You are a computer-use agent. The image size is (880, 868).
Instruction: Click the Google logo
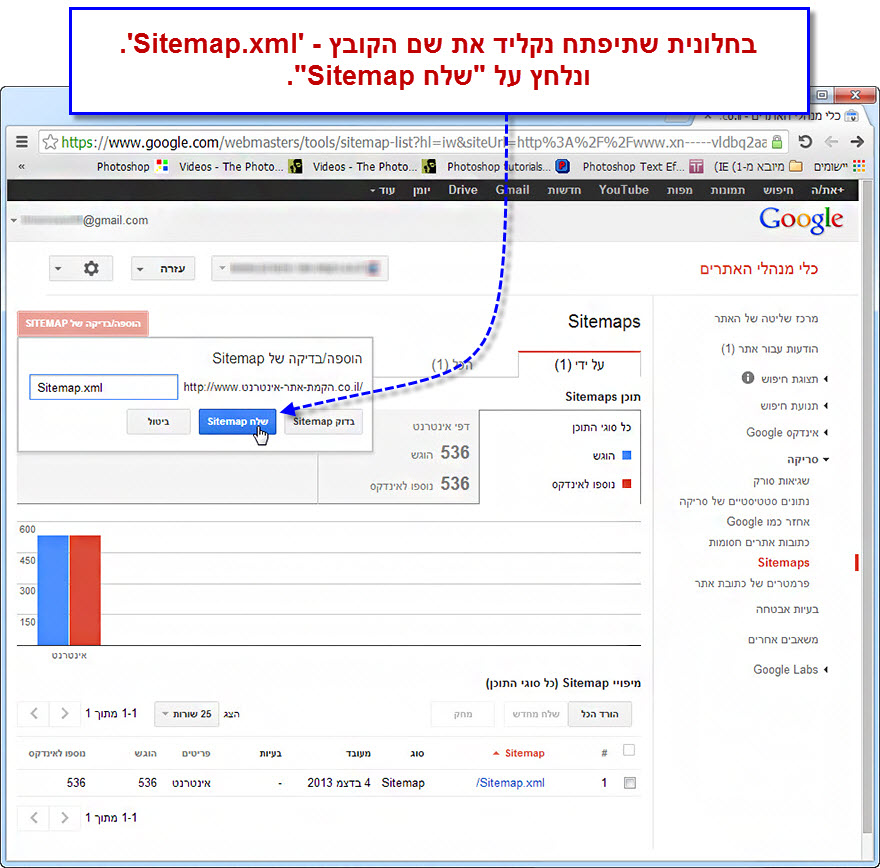pyautogui.click(x=801, y=220)
